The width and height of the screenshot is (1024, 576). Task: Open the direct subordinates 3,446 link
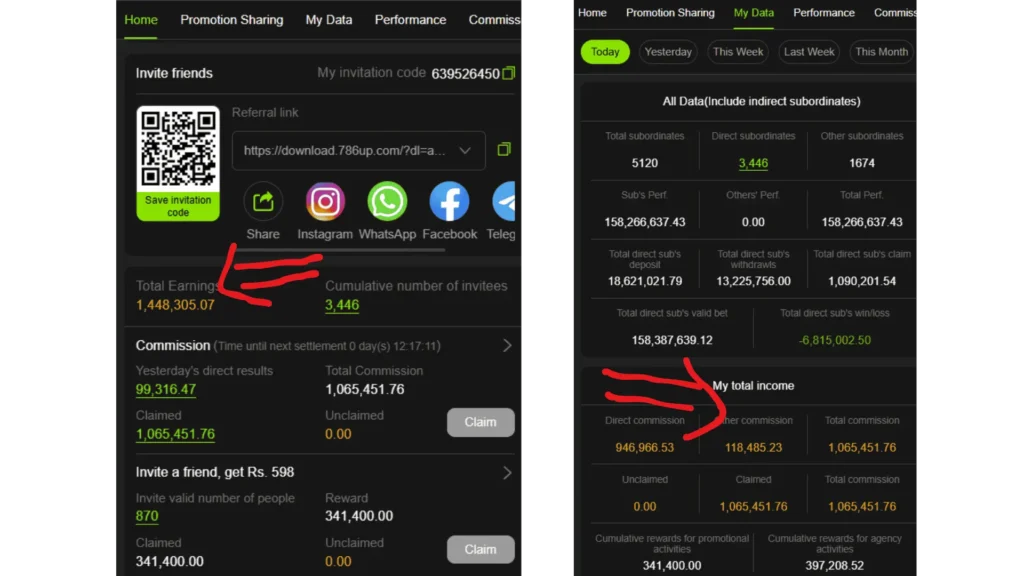tap(753, 163)
